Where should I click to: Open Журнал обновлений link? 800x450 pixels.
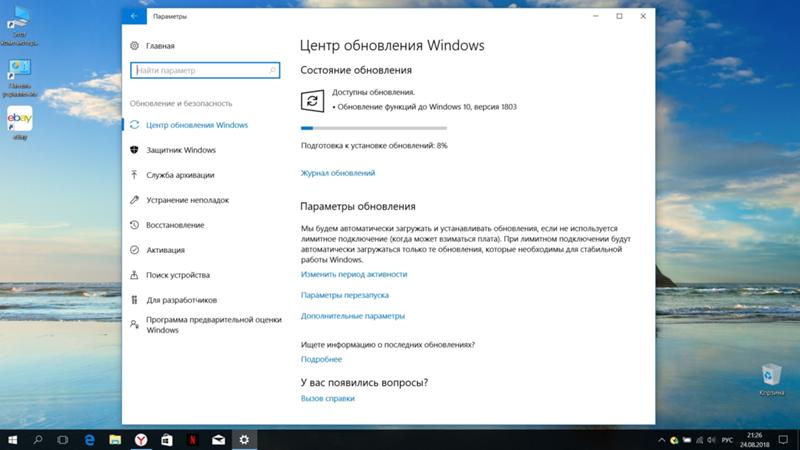coord(338,173)
